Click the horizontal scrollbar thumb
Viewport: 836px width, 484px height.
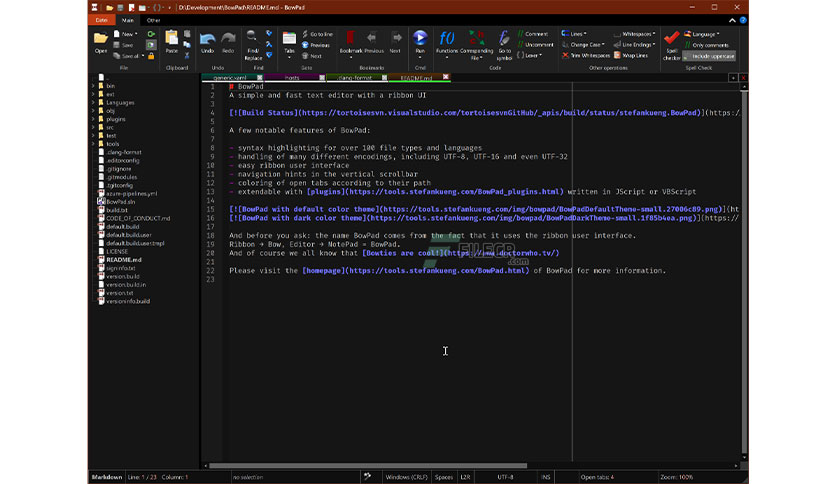coord(368,466)
